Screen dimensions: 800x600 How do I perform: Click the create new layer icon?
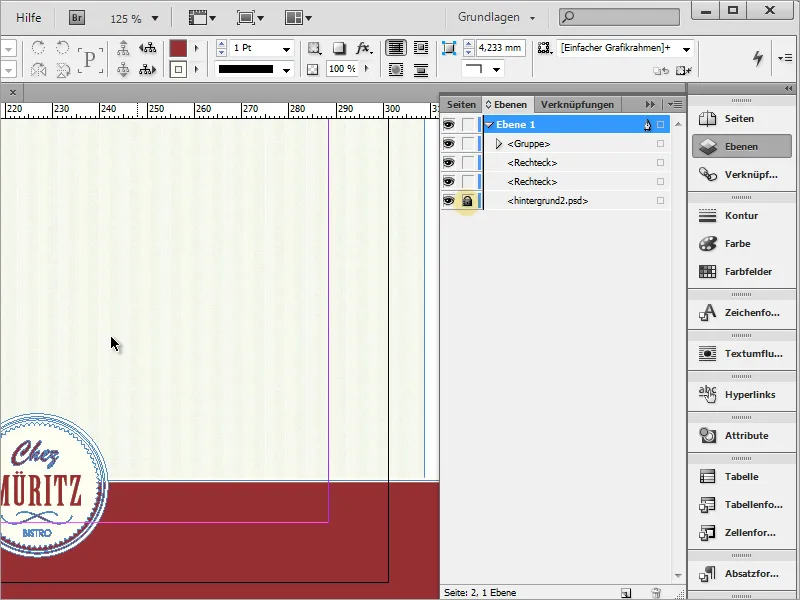pos(626,593)
